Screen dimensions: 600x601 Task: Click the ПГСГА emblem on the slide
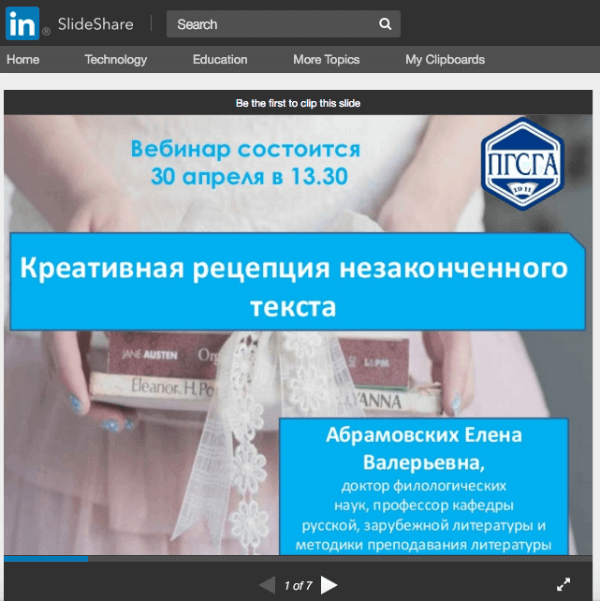(523, 164)
